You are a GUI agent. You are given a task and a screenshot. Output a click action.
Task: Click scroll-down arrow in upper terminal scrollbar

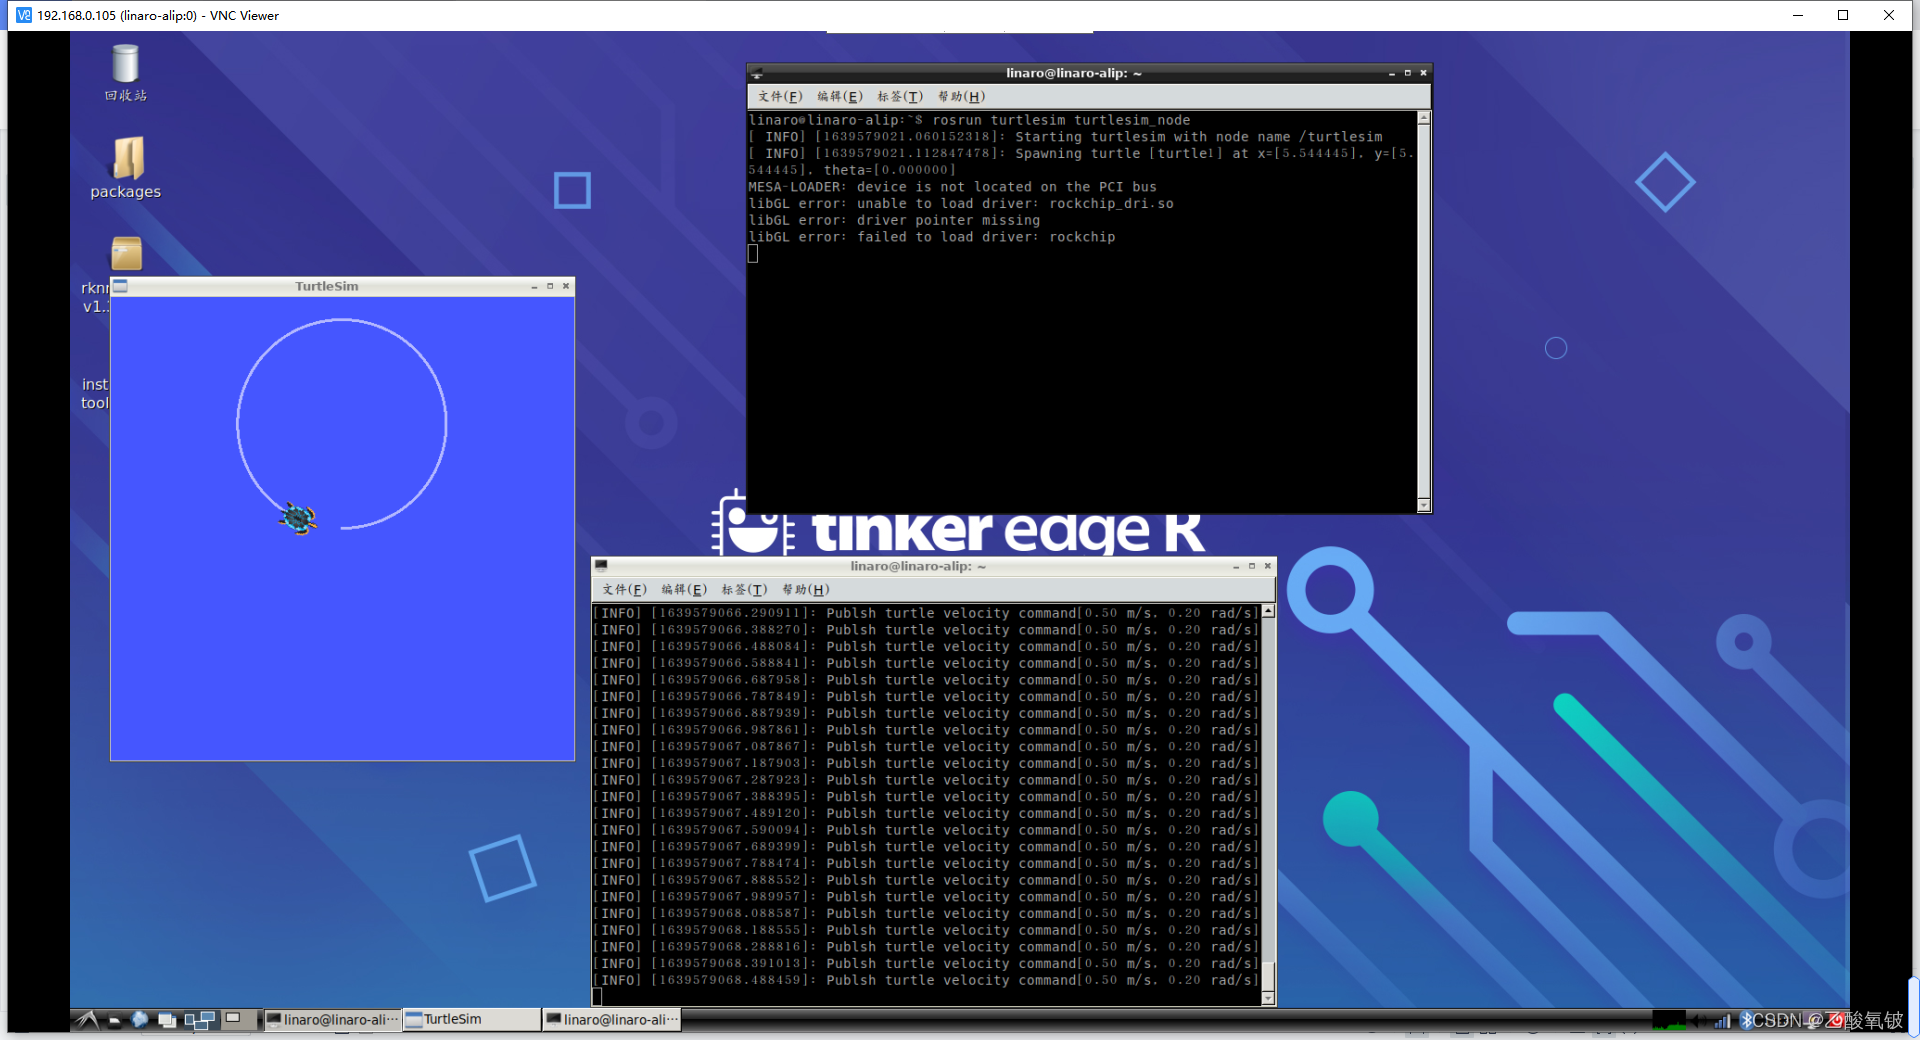tap(1424, 505)
